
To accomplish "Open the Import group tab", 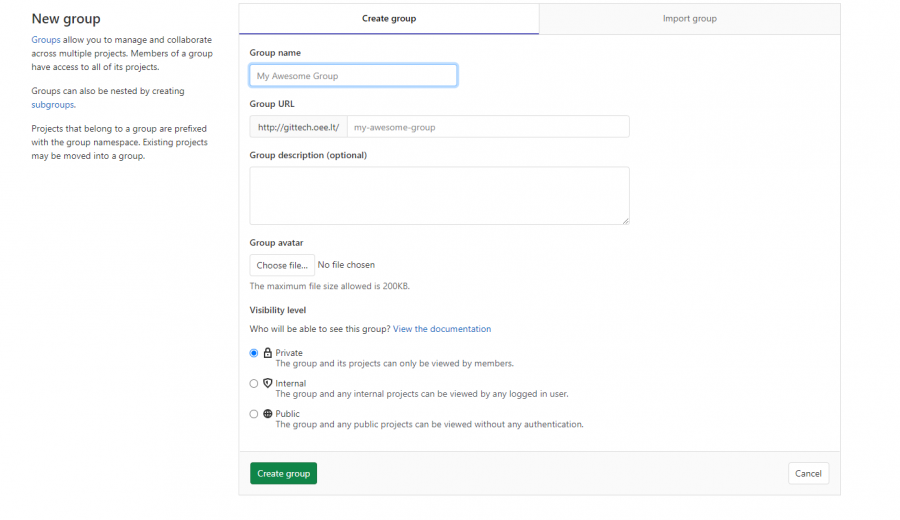I will pyautogui.click(x=689, y=19).
